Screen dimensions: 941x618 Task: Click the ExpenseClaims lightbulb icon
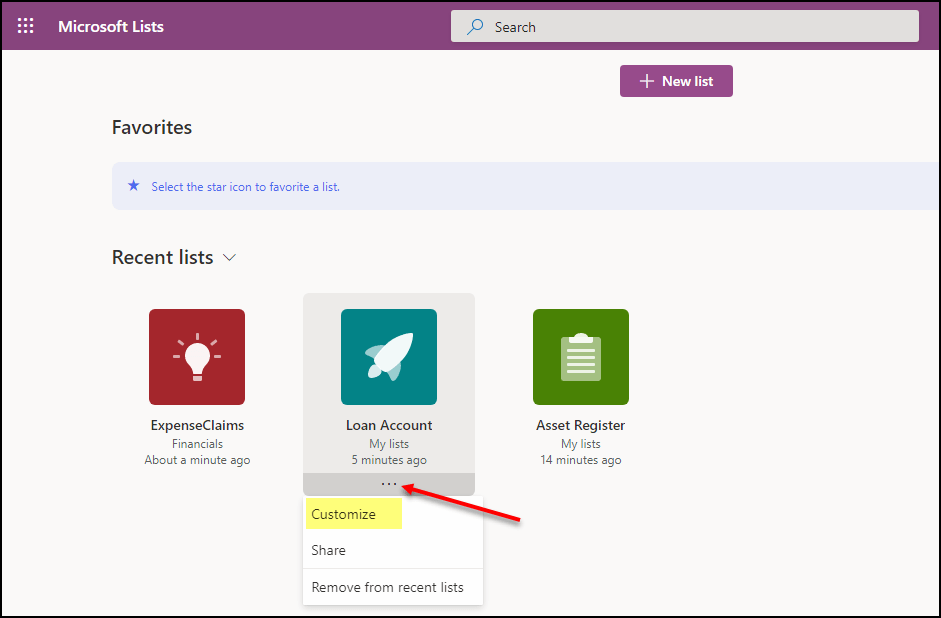pos(197,357)
